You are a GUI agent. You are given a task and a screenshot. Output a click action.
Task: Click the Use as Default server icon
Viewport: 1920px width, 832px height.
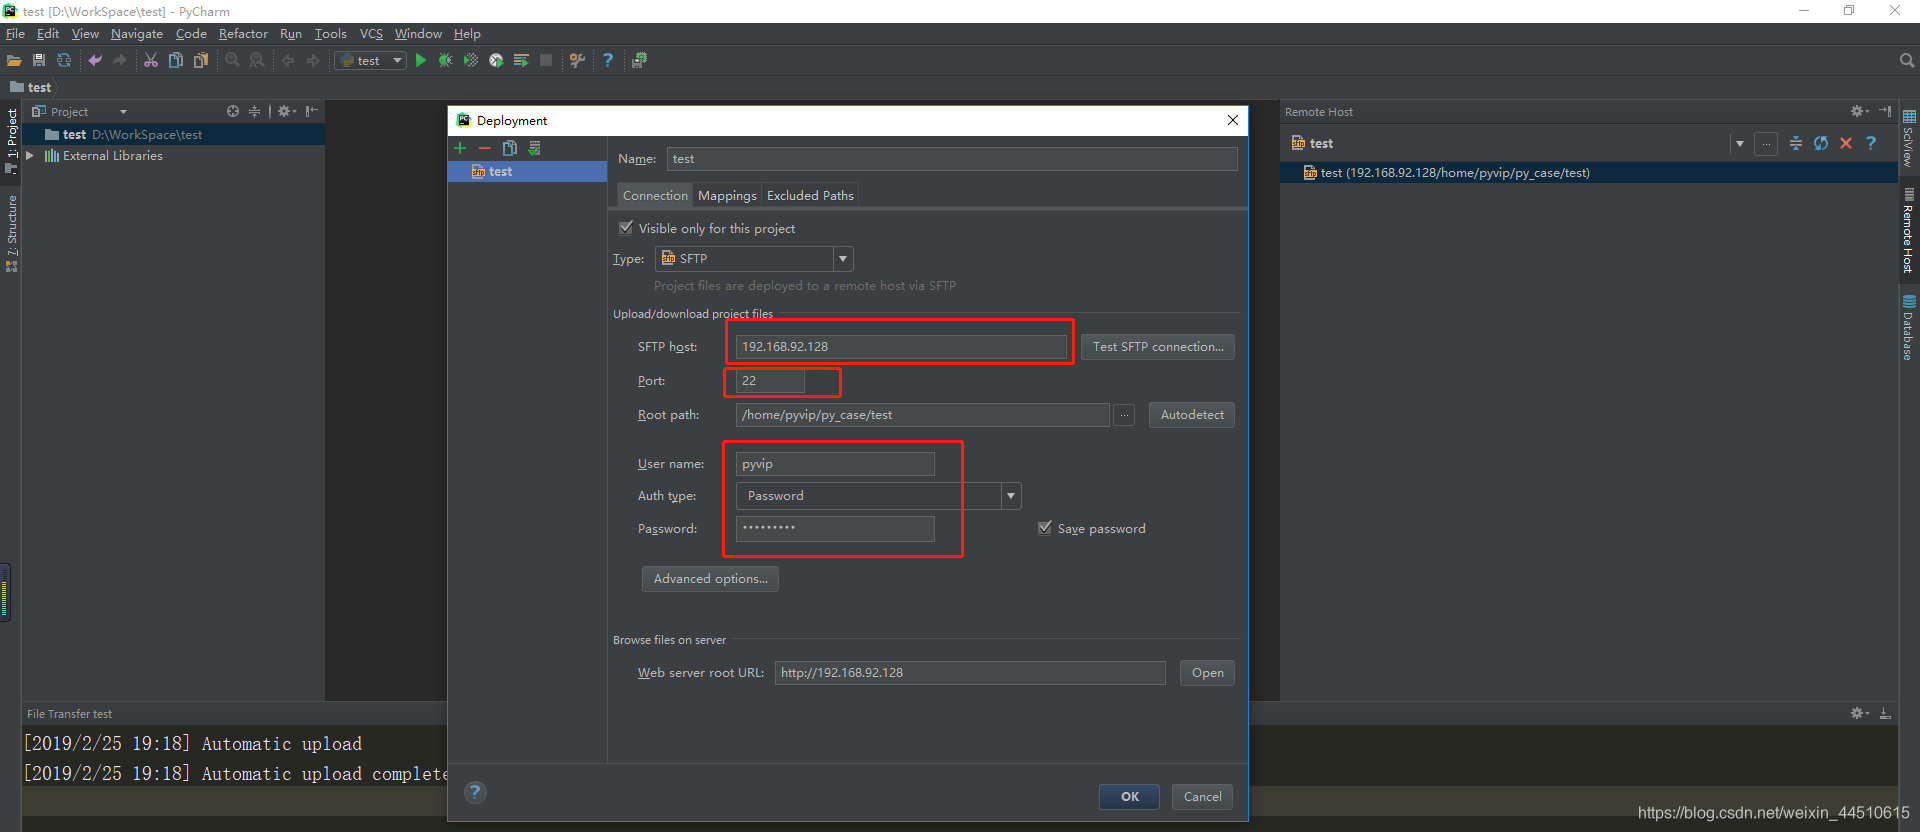(x=535, y=148)
